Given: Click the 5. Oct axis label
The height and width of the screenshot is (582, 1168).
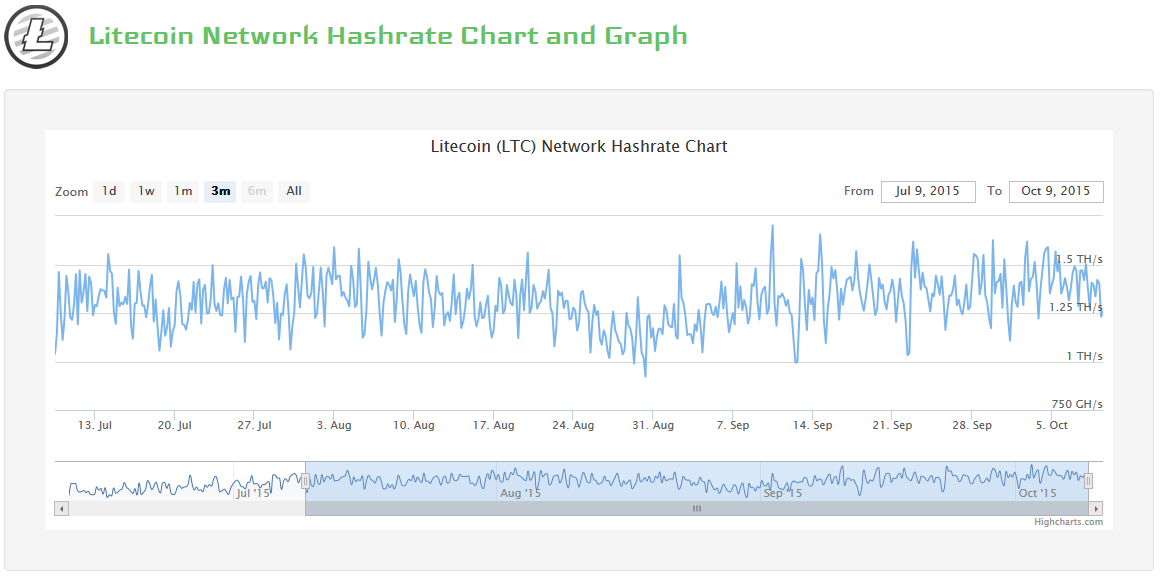Looking at the screenshot, I should 1051,426.
